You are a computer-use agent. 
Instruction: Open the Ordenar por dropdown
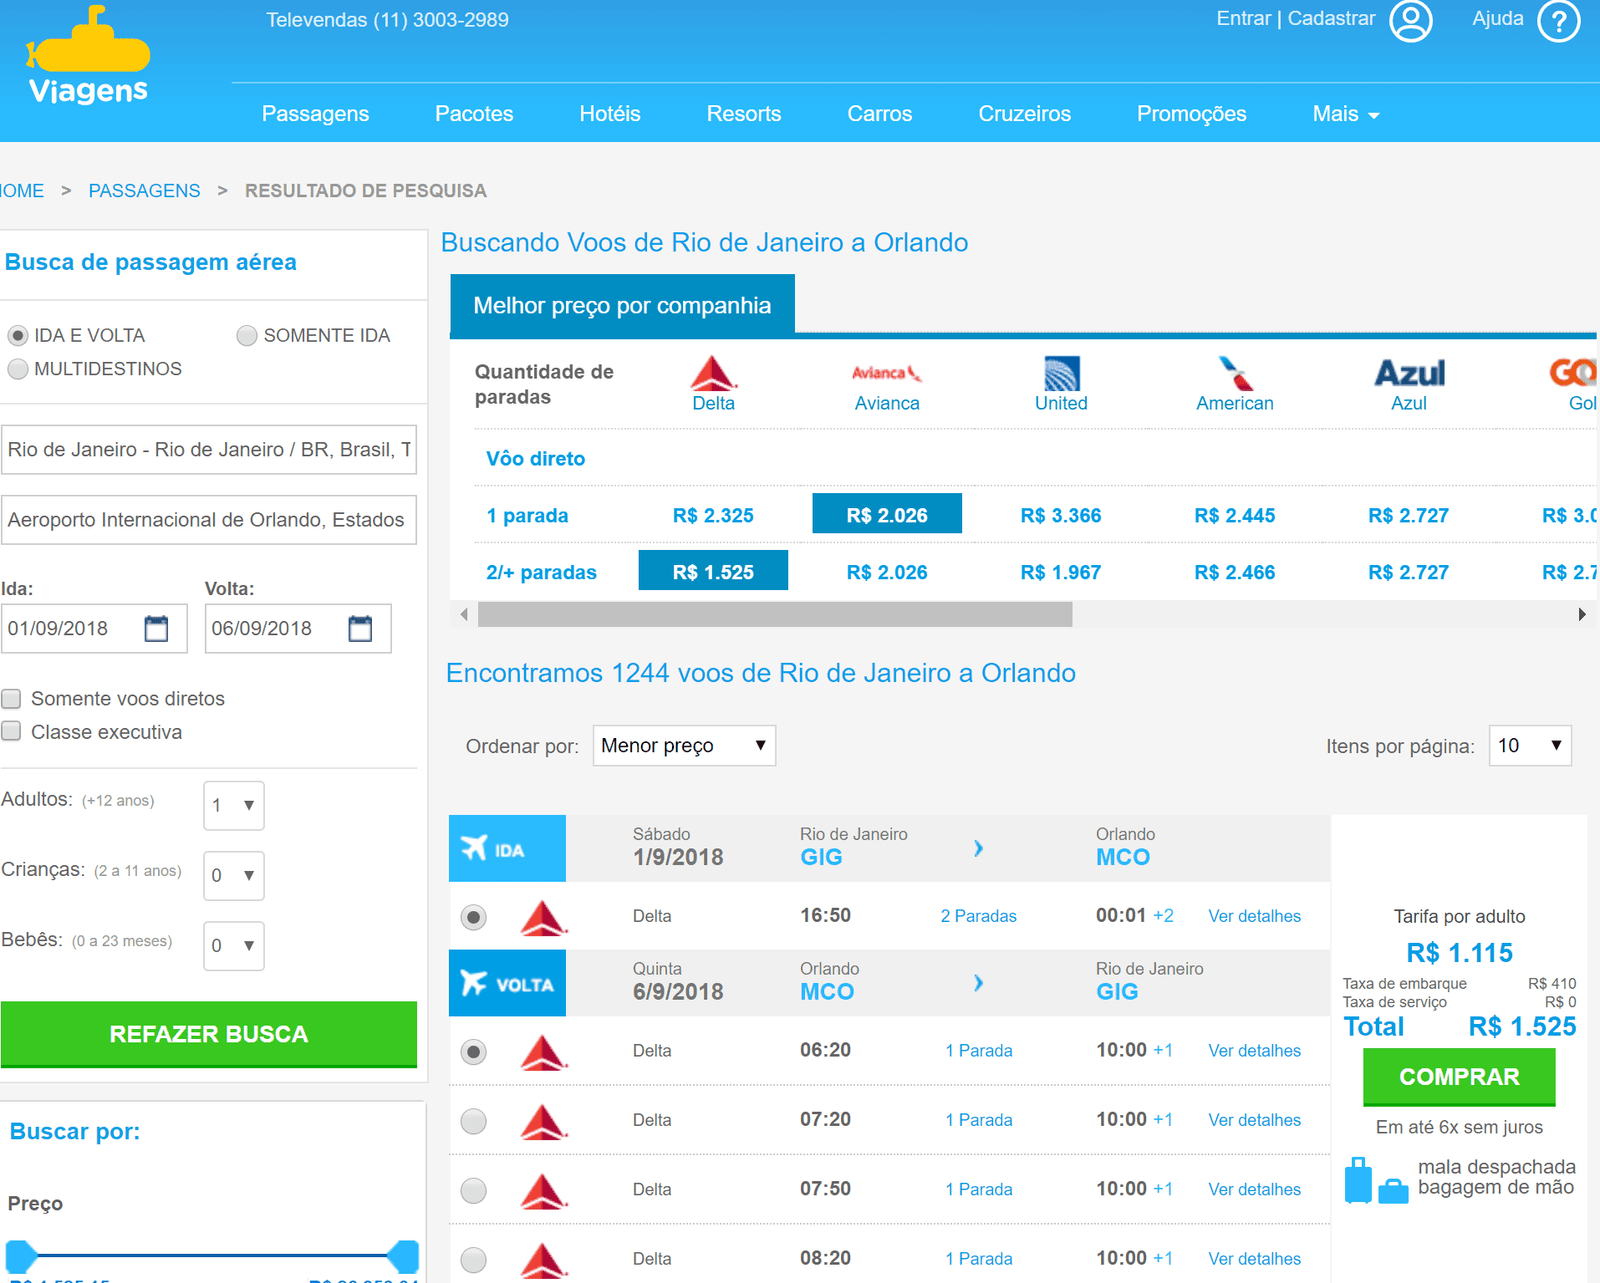click(x=684, y=746)
